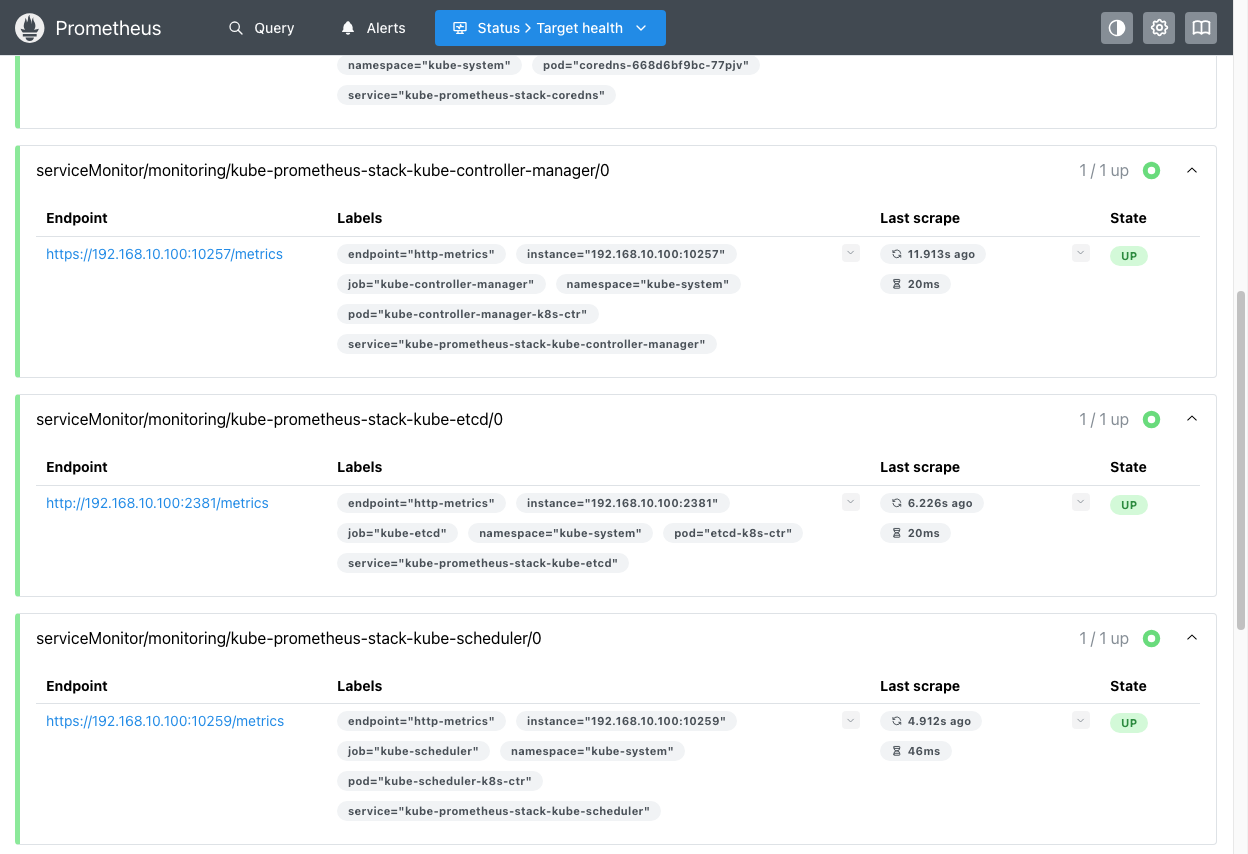Click label service="kube-prometheus-stack-coredns"
This screenshot has width=1248, height=854.
pos(476,95)
